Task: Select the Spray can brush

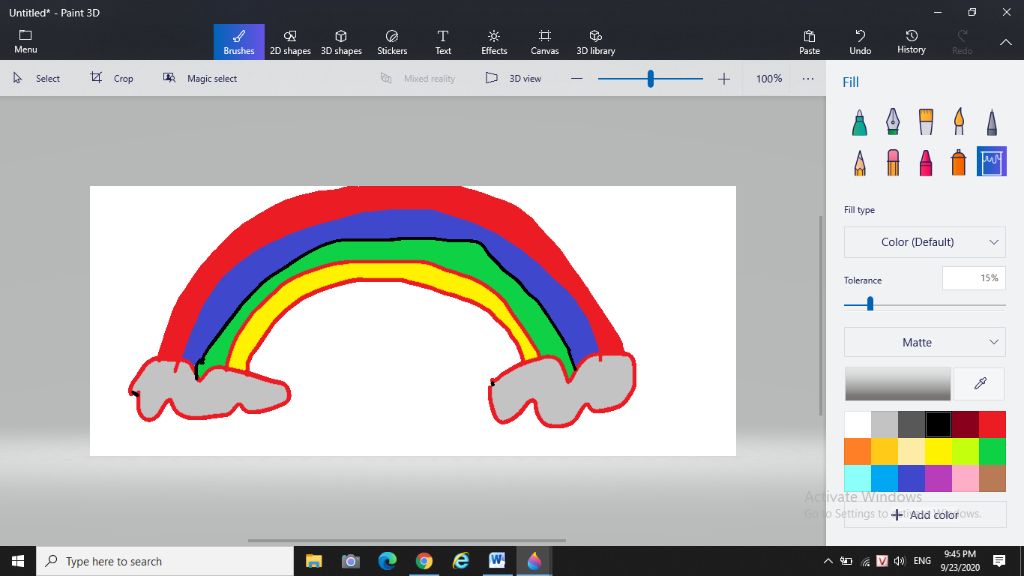Action: [x=959, y=162]
